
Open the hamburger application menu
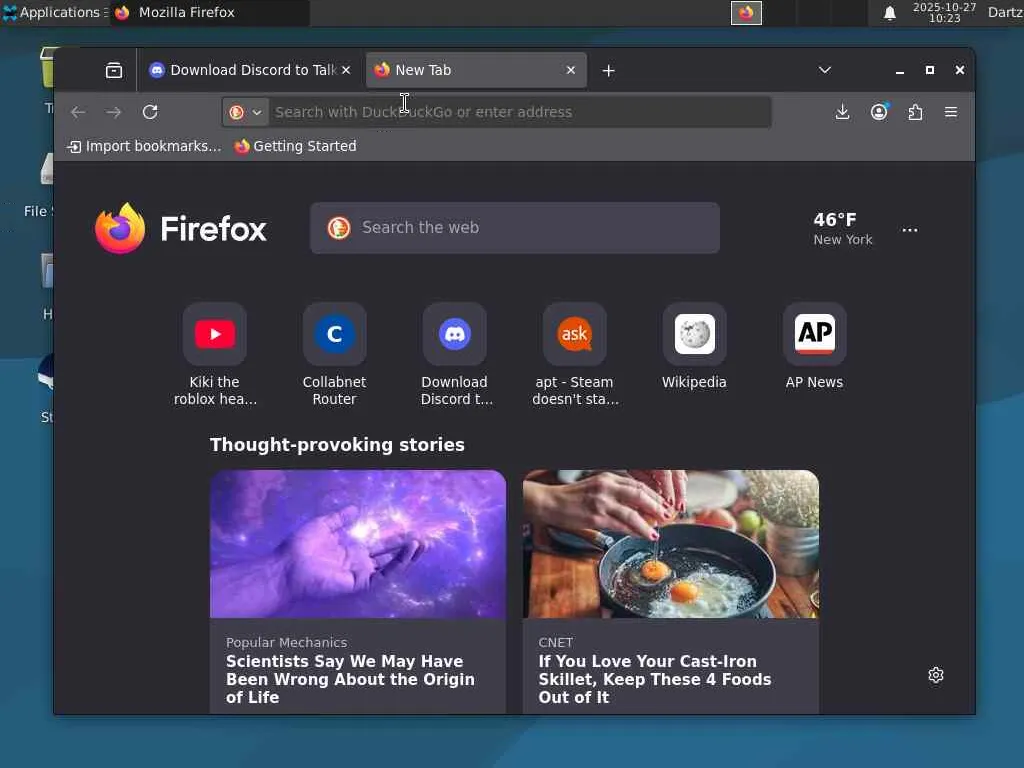click(x=951, y=112)
